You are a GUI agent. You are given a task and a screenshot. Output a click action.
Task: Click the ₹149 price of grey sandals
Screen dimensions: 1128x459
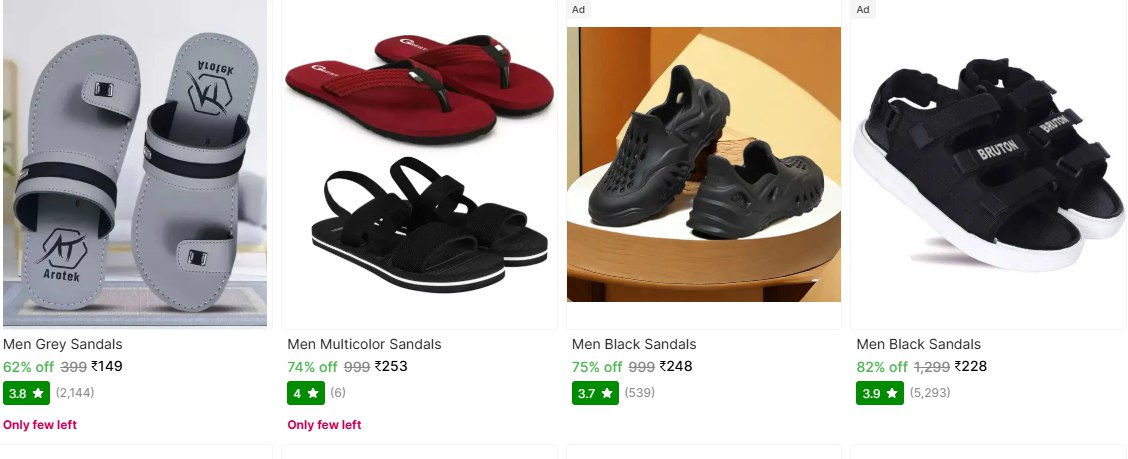[106, 366]
